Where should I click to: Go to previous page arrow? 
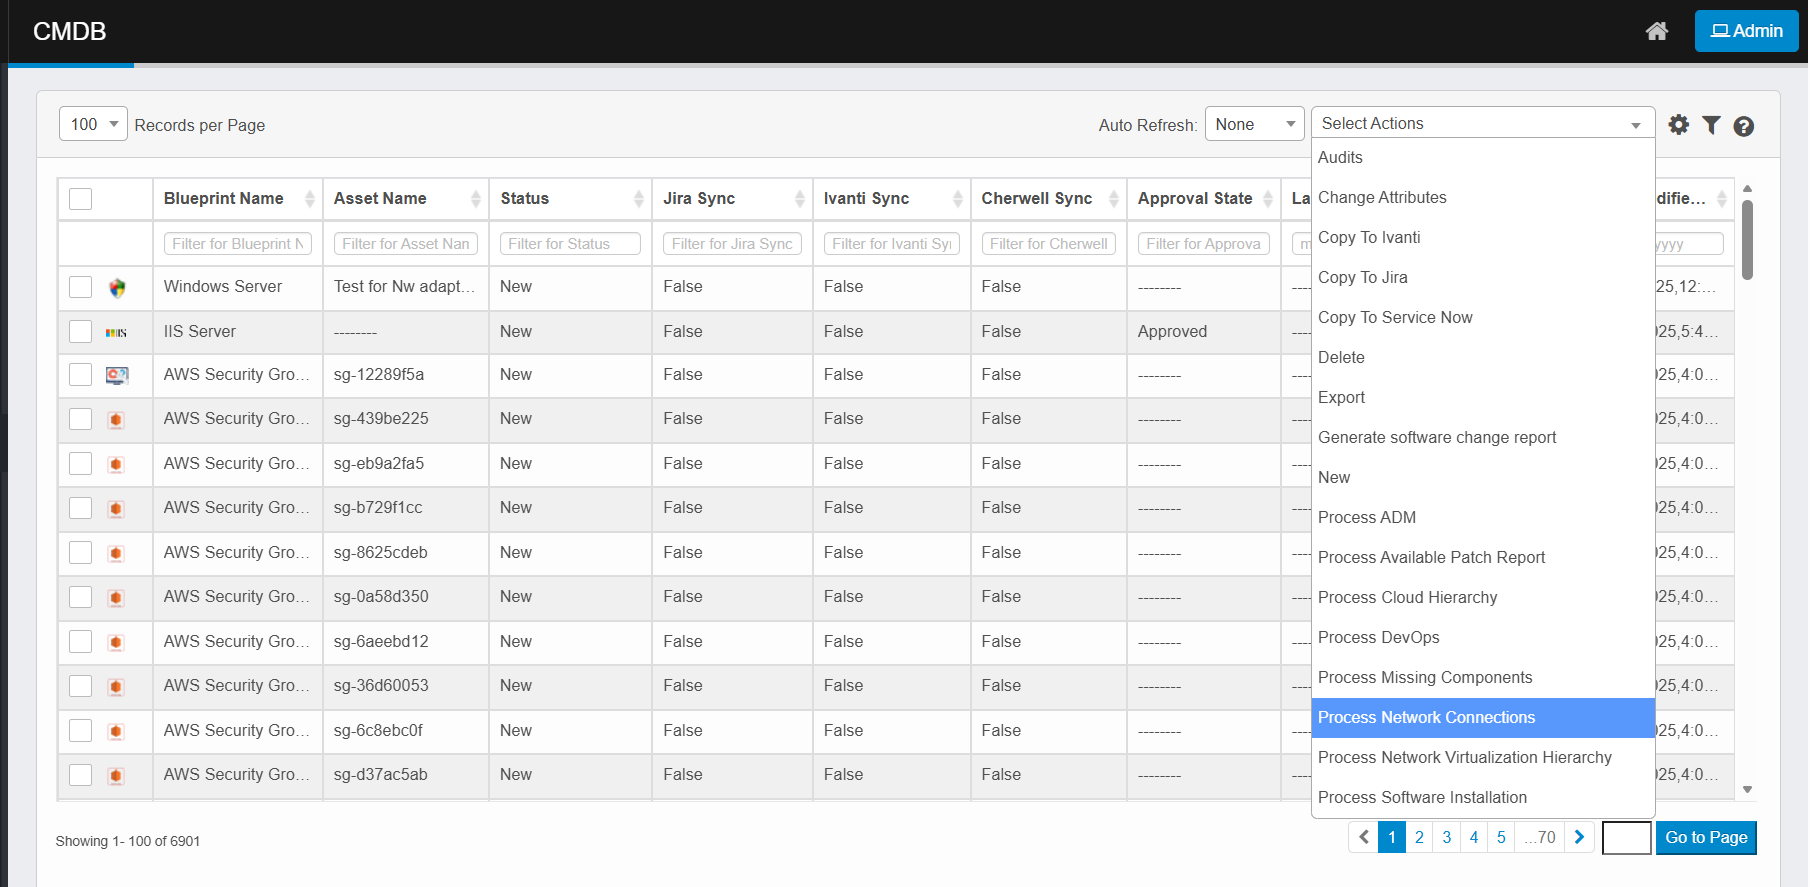(x=1363, y=837)
